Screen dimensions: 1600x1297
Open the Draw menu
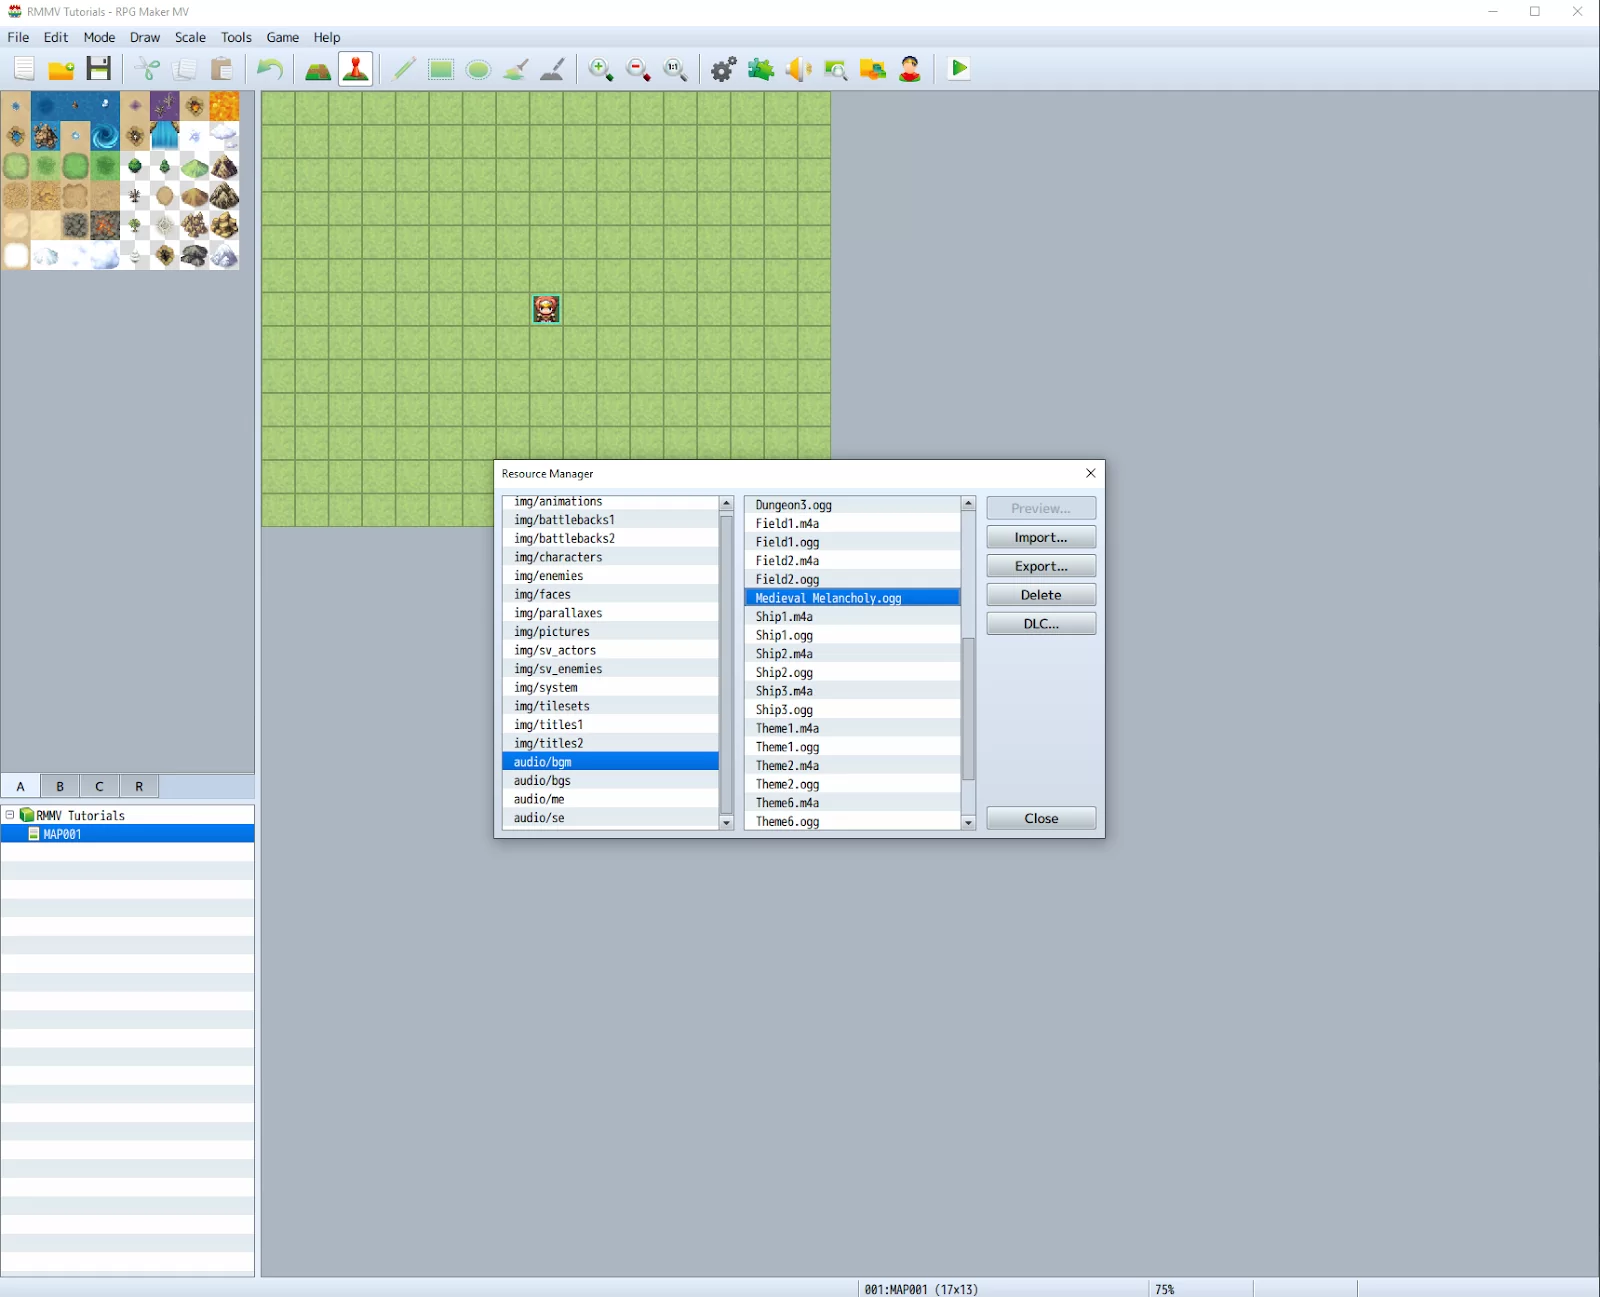point(145,37)
